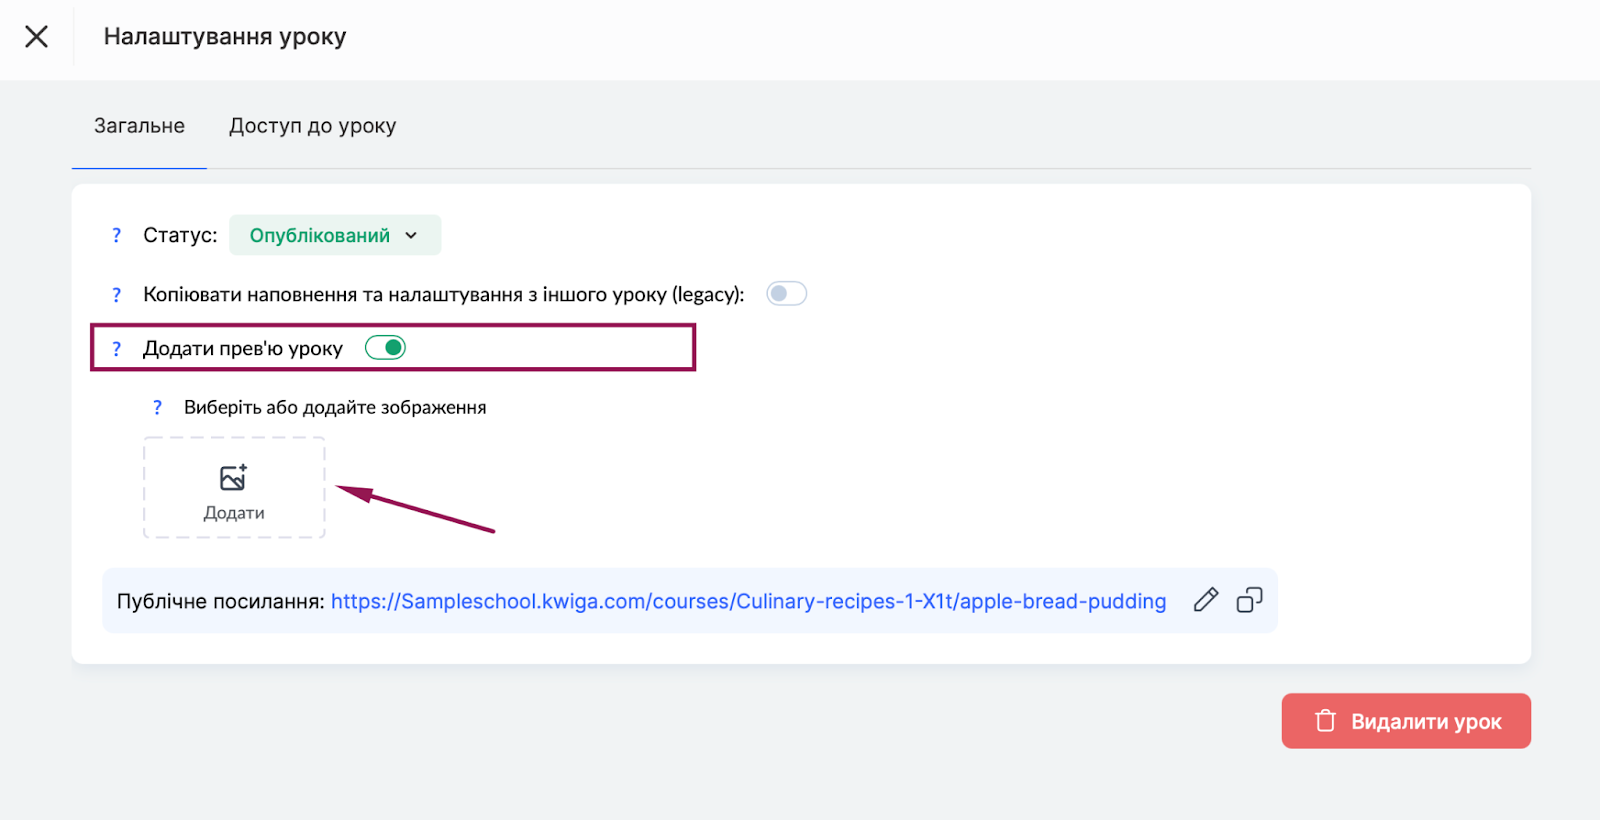
Task: Click the add image icon in upload box
Action: click(234, 477)
